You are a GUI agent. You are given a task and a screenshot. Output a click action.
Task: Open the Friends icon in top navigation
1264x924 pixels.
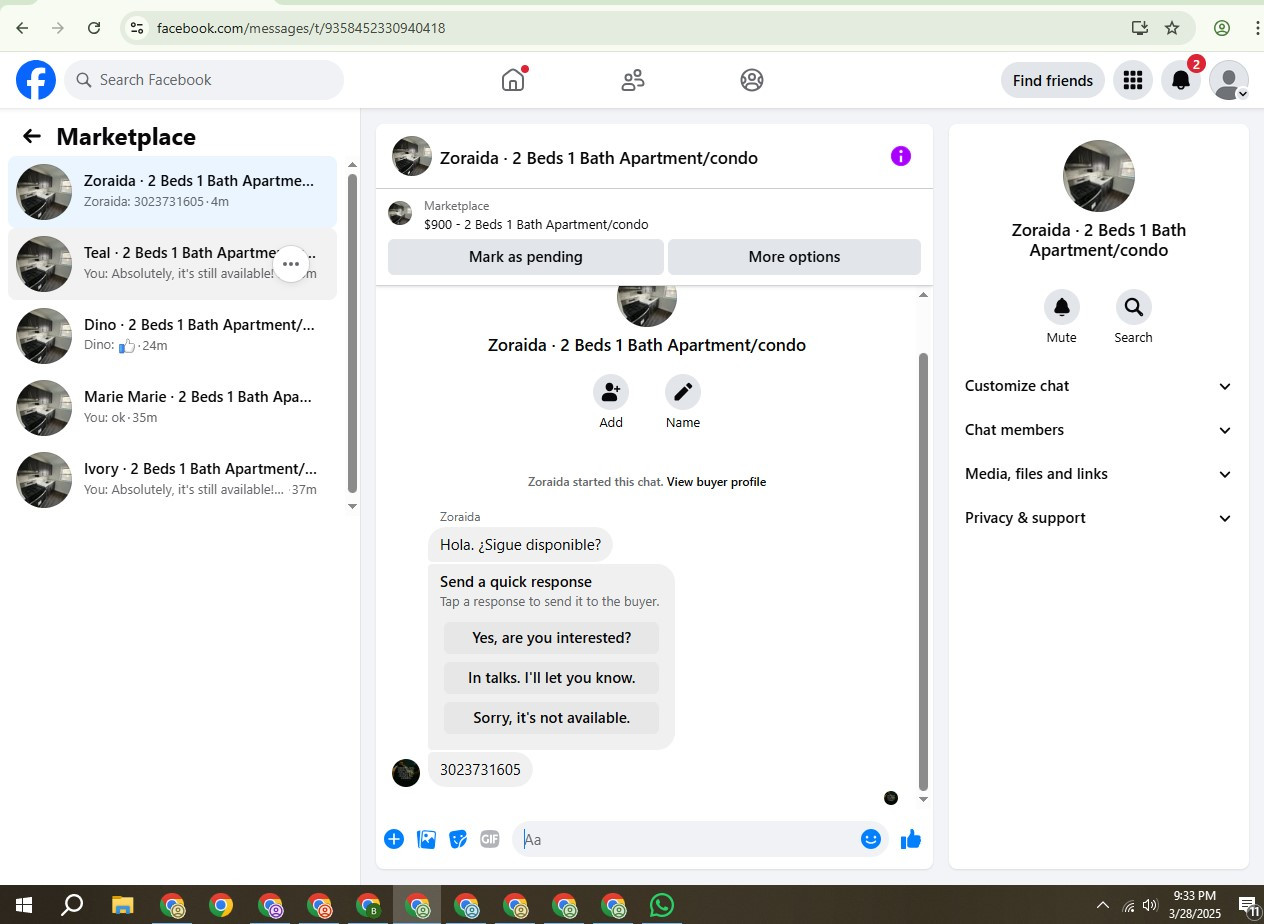(x=633, y=80)
